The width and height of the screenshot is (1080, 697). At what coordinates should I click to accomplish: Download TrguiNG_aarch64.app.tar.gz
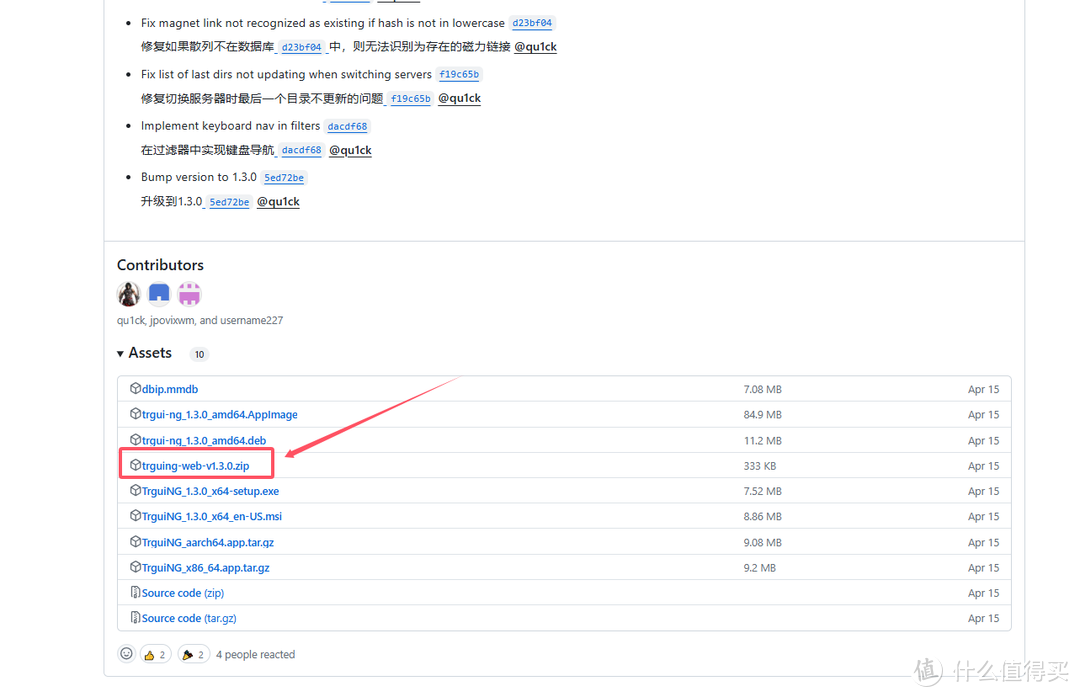[x=207, y=542]
